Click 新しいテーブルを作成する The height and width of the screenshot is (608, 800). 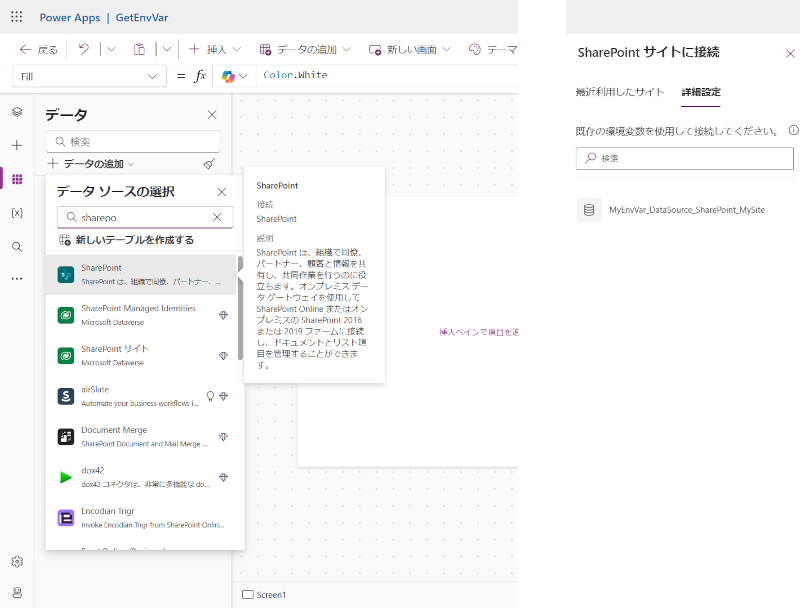pos(126,240)
